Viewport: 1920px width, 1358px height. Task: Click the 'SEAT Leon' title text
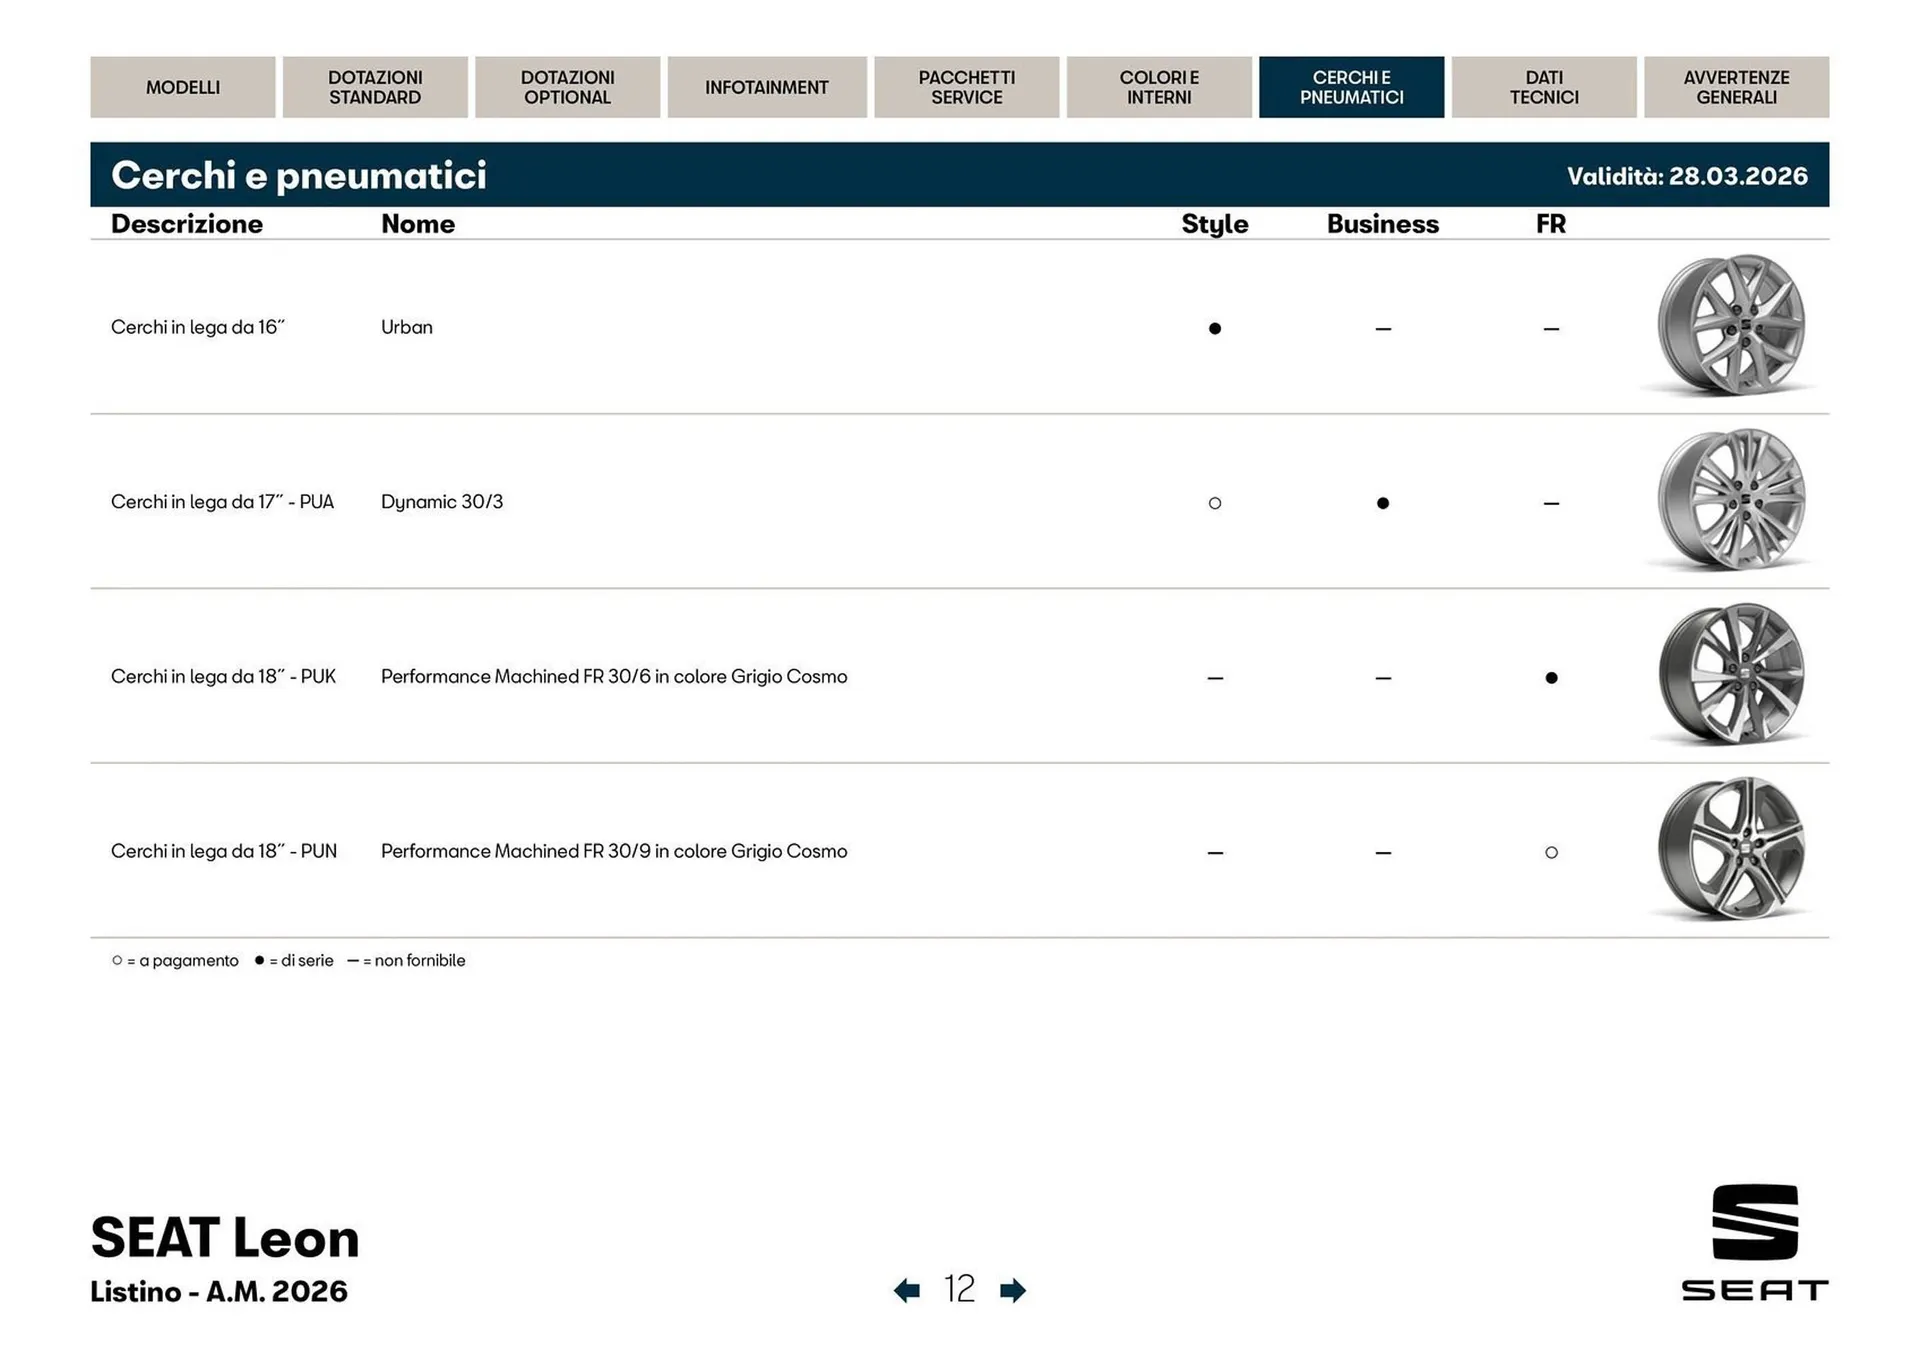tap(225, 1238)
